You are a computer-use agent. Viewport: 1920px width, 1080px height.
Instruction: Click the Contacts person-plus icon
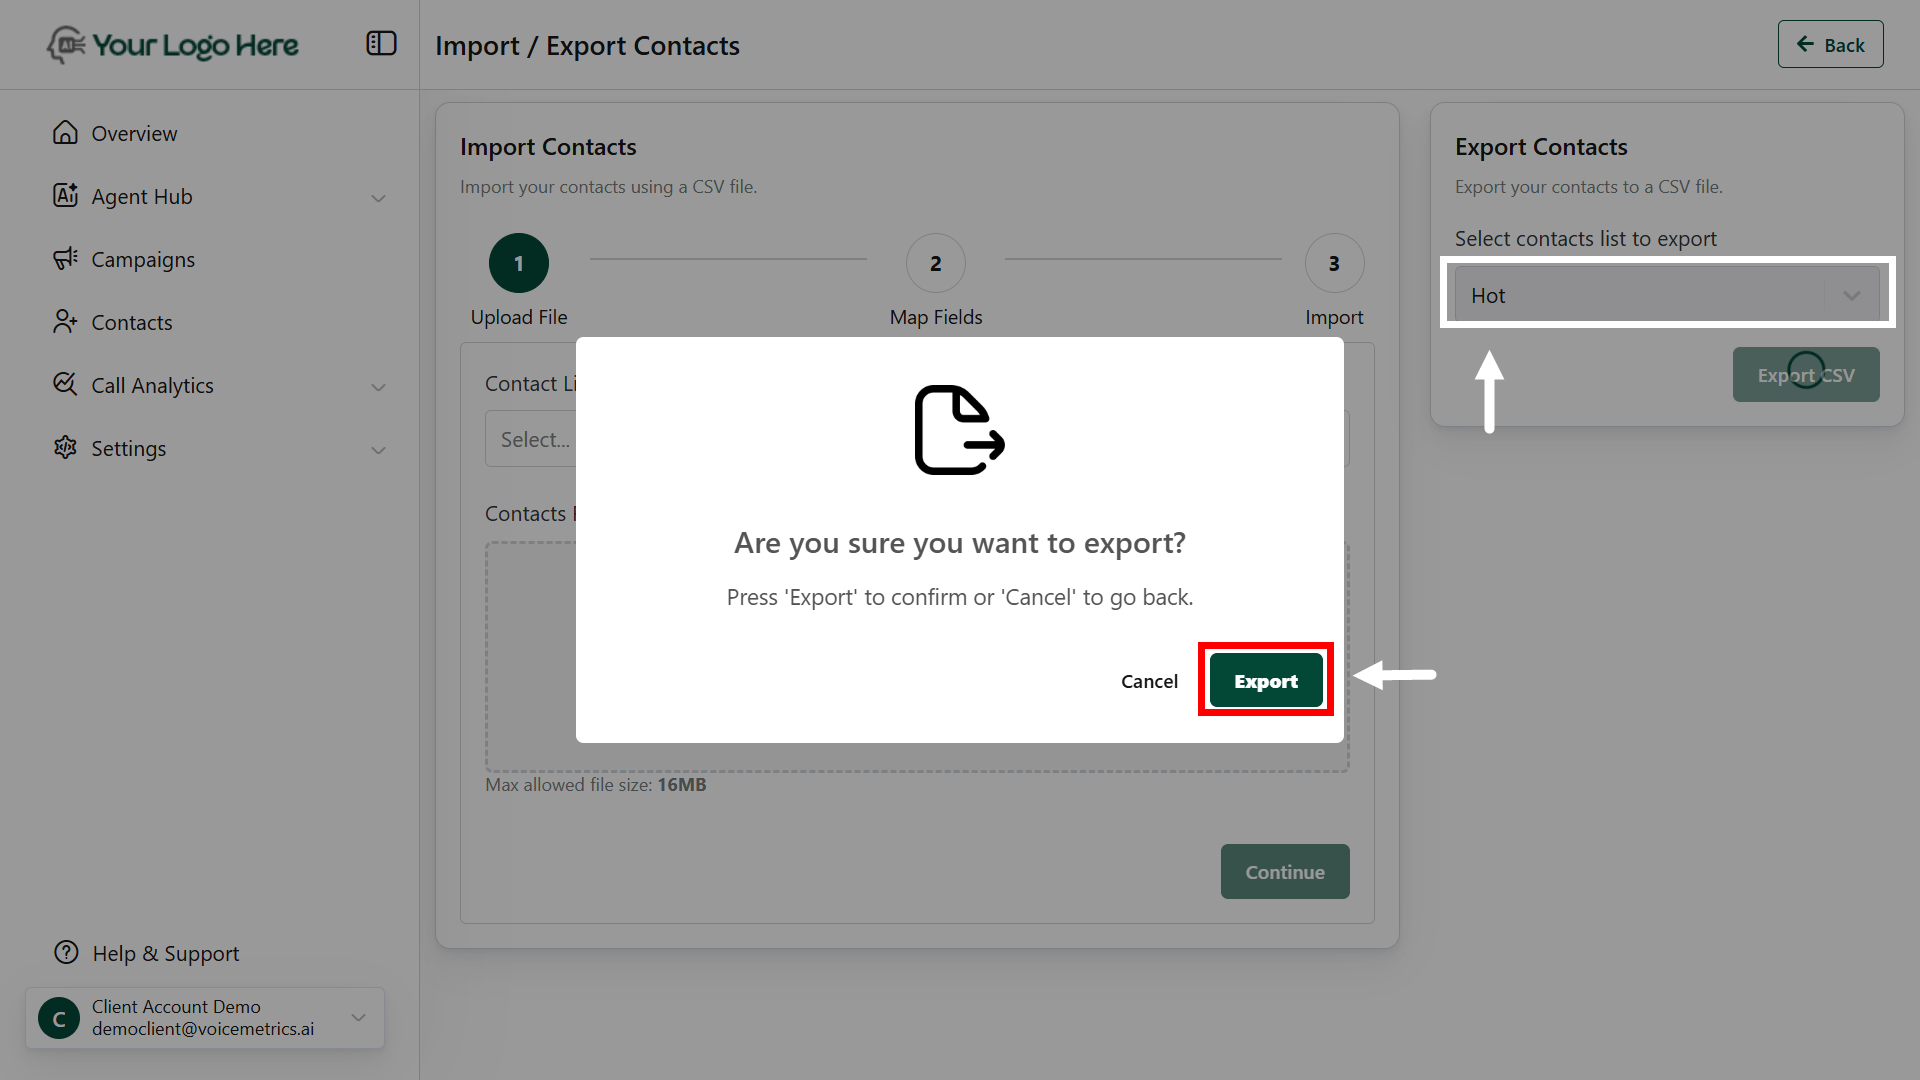(x=65, y=322)
